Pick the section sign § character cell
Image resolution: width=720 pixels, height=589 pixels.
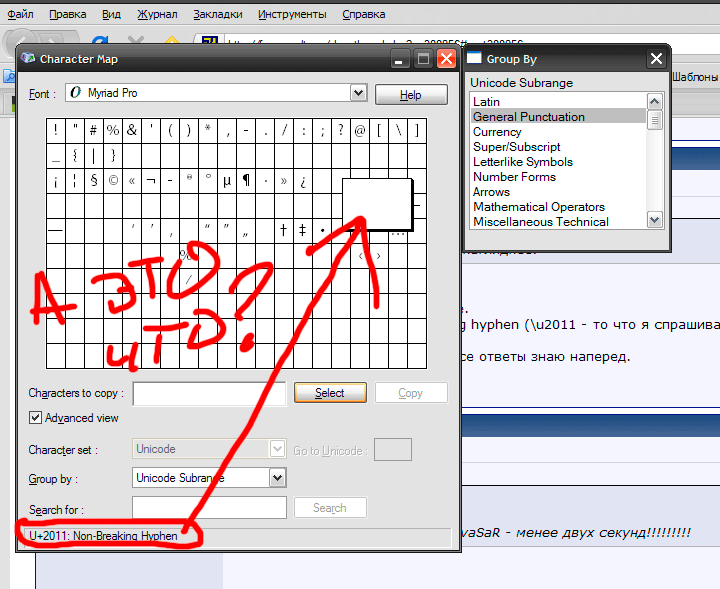(x=94, y=181)
